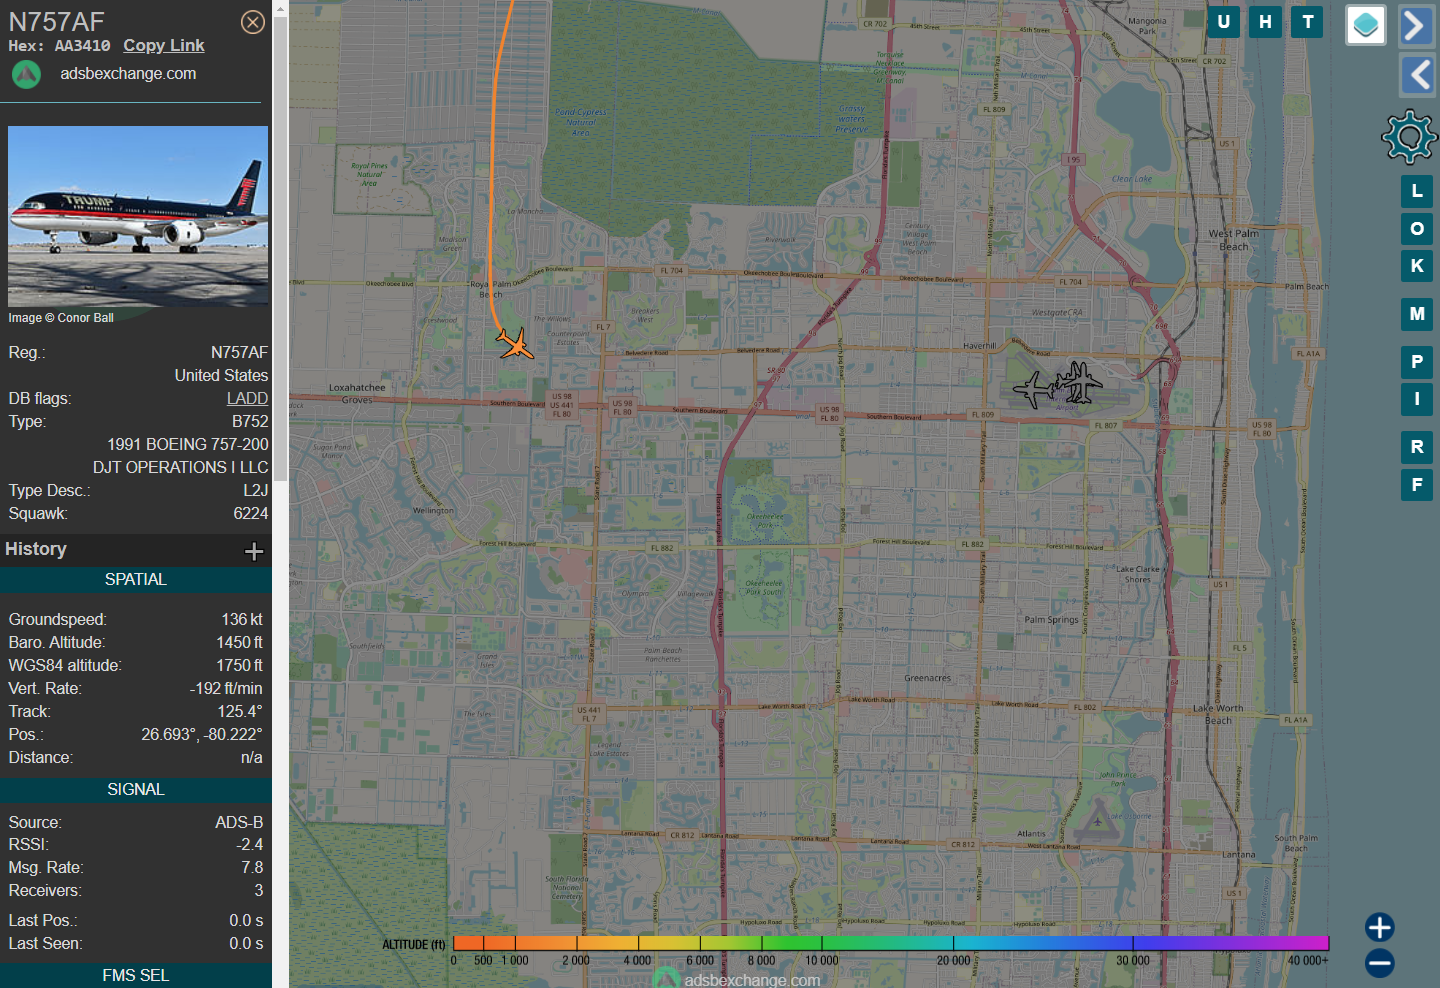Expand the History section plus icon
Viewport: 1440px width, 988px height.
point(254,551)
